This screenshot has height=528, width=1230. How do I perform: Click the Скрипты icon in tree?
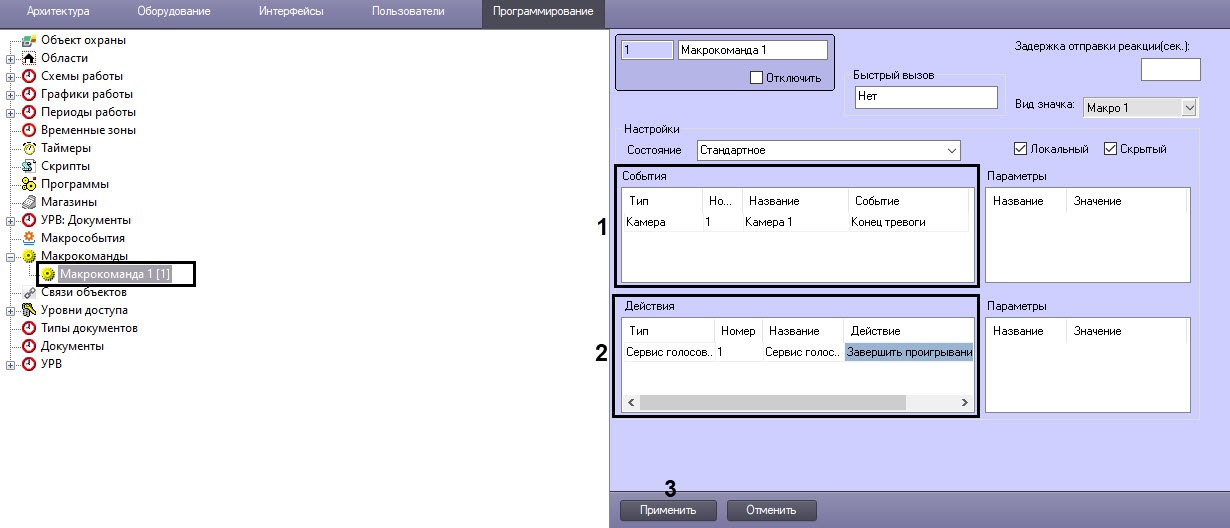(29, 166)
